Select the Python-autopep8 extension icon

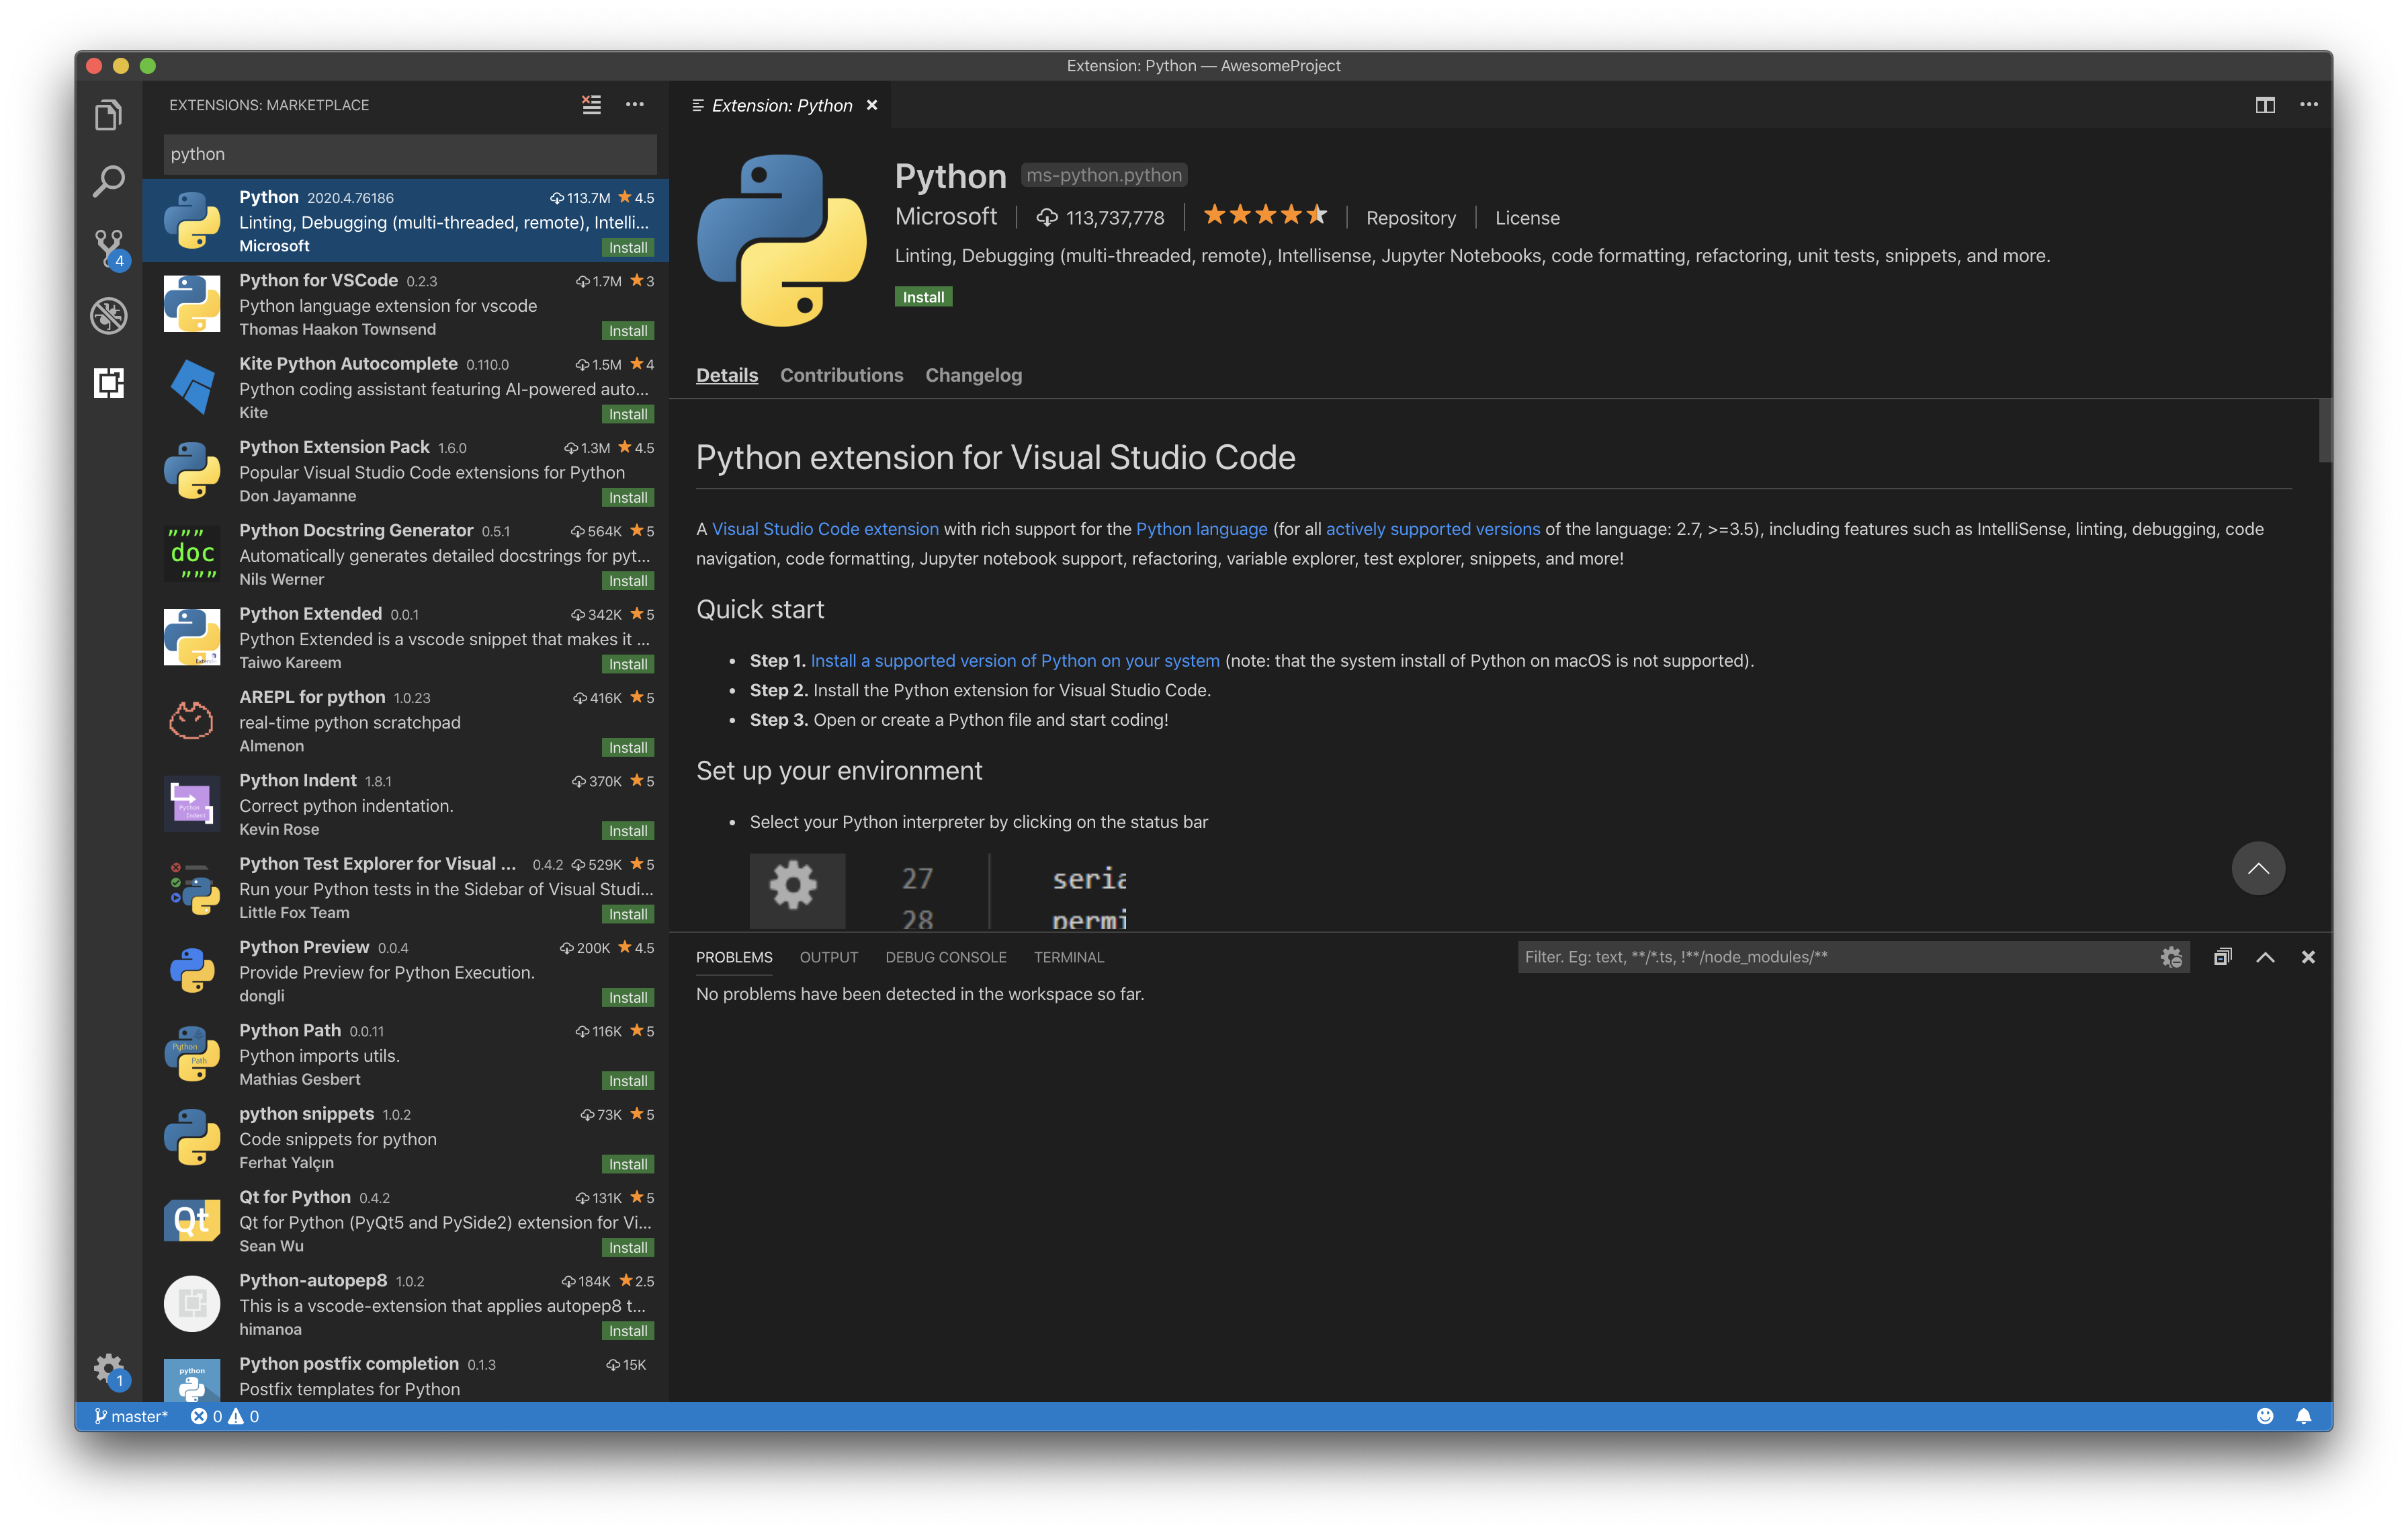point(192,1304)
